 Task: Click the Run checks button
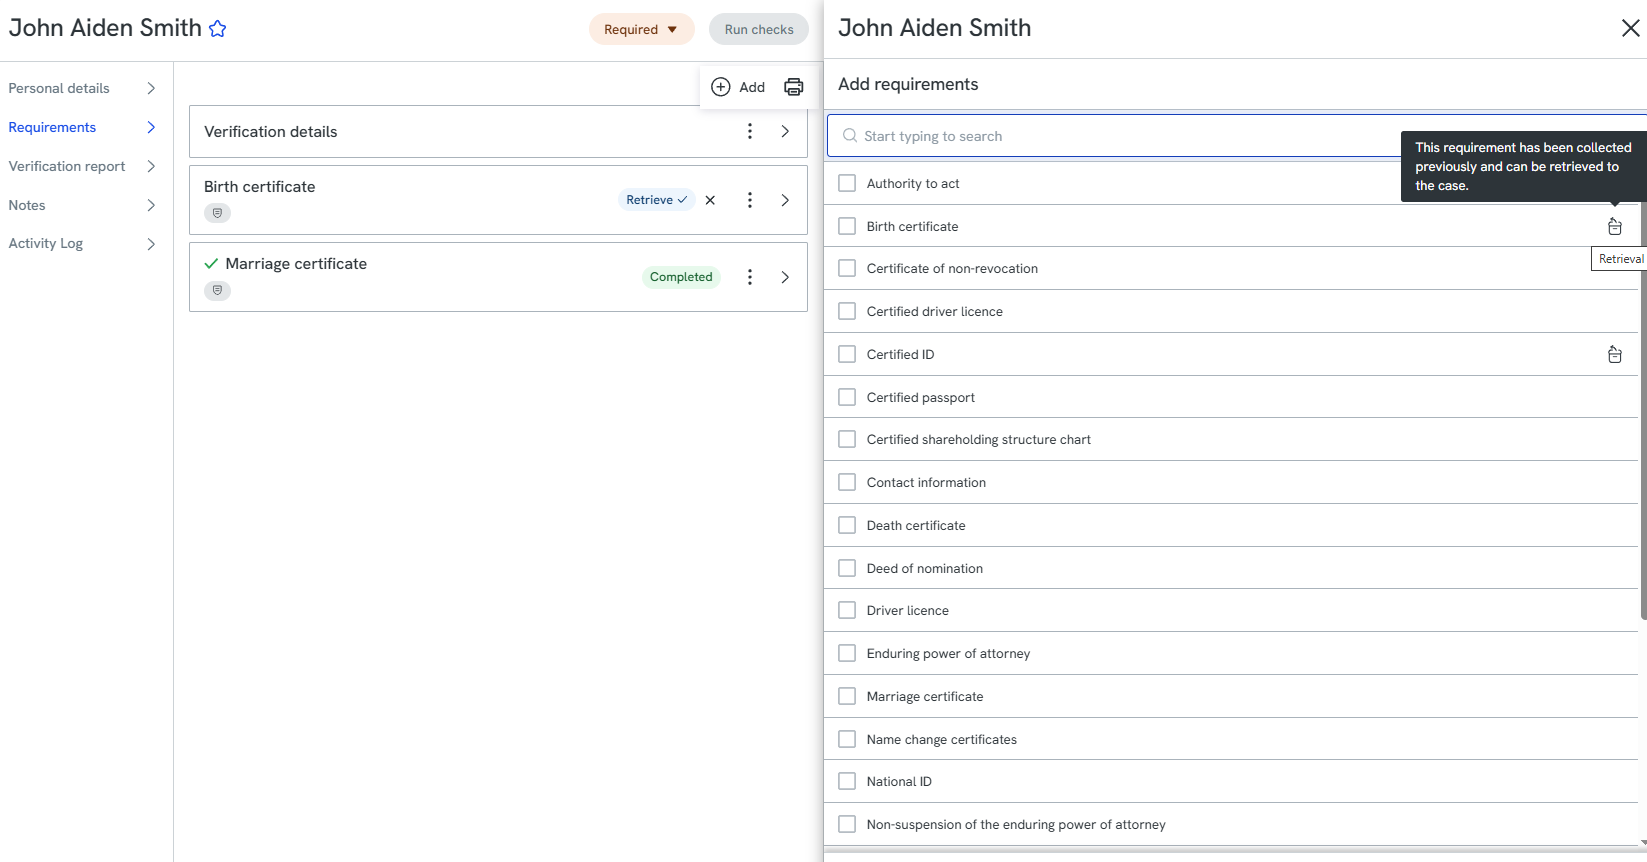759,29
